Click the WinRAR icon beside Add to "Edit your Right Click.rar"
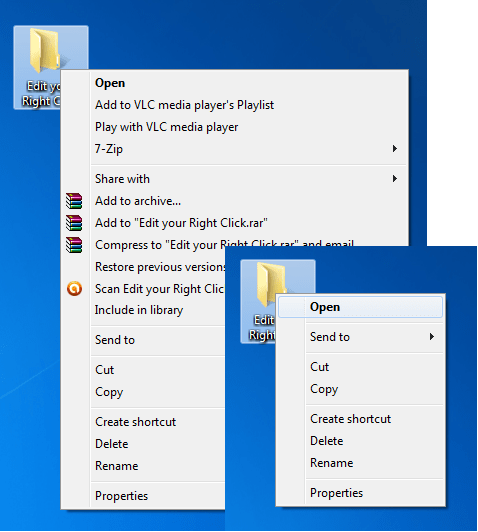Image resolution: width=478 pixels, height=532 pixels. click(74, 223)
